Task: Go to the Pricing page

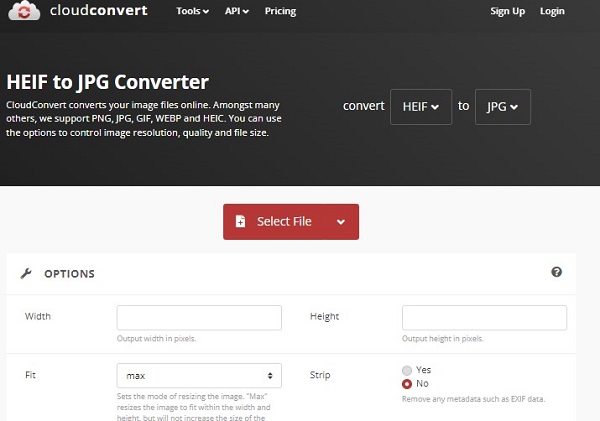Action: [x=280, y=11]
